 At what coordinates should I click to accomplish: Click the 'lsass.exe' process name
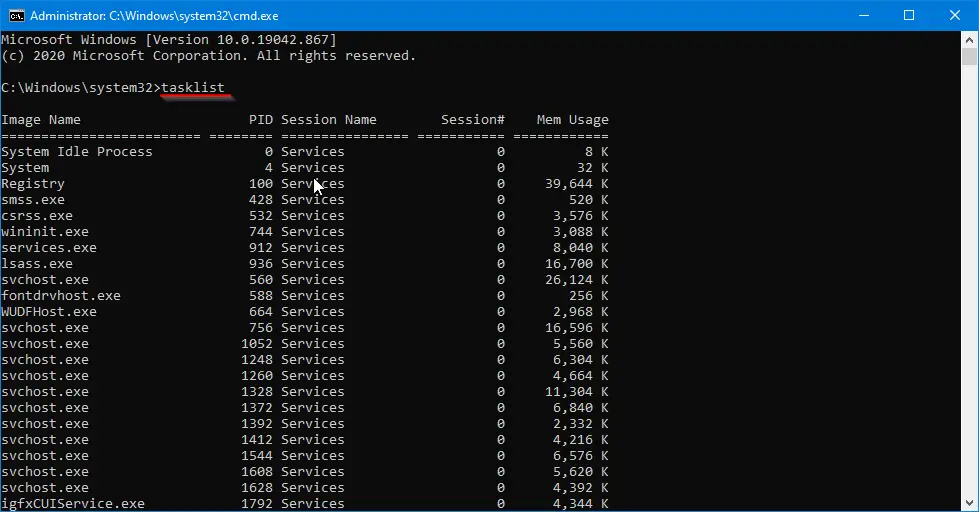pos(37,264)
